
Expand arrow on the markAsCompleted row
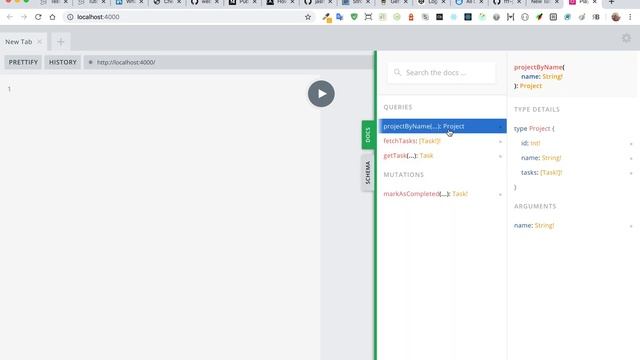tap(500, 195)
